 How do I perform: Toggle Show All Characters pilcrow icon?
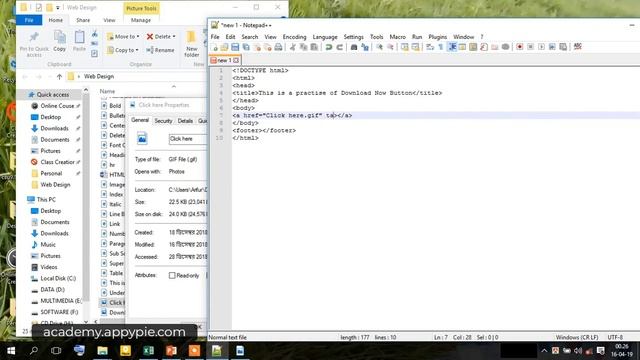[441, 47]
